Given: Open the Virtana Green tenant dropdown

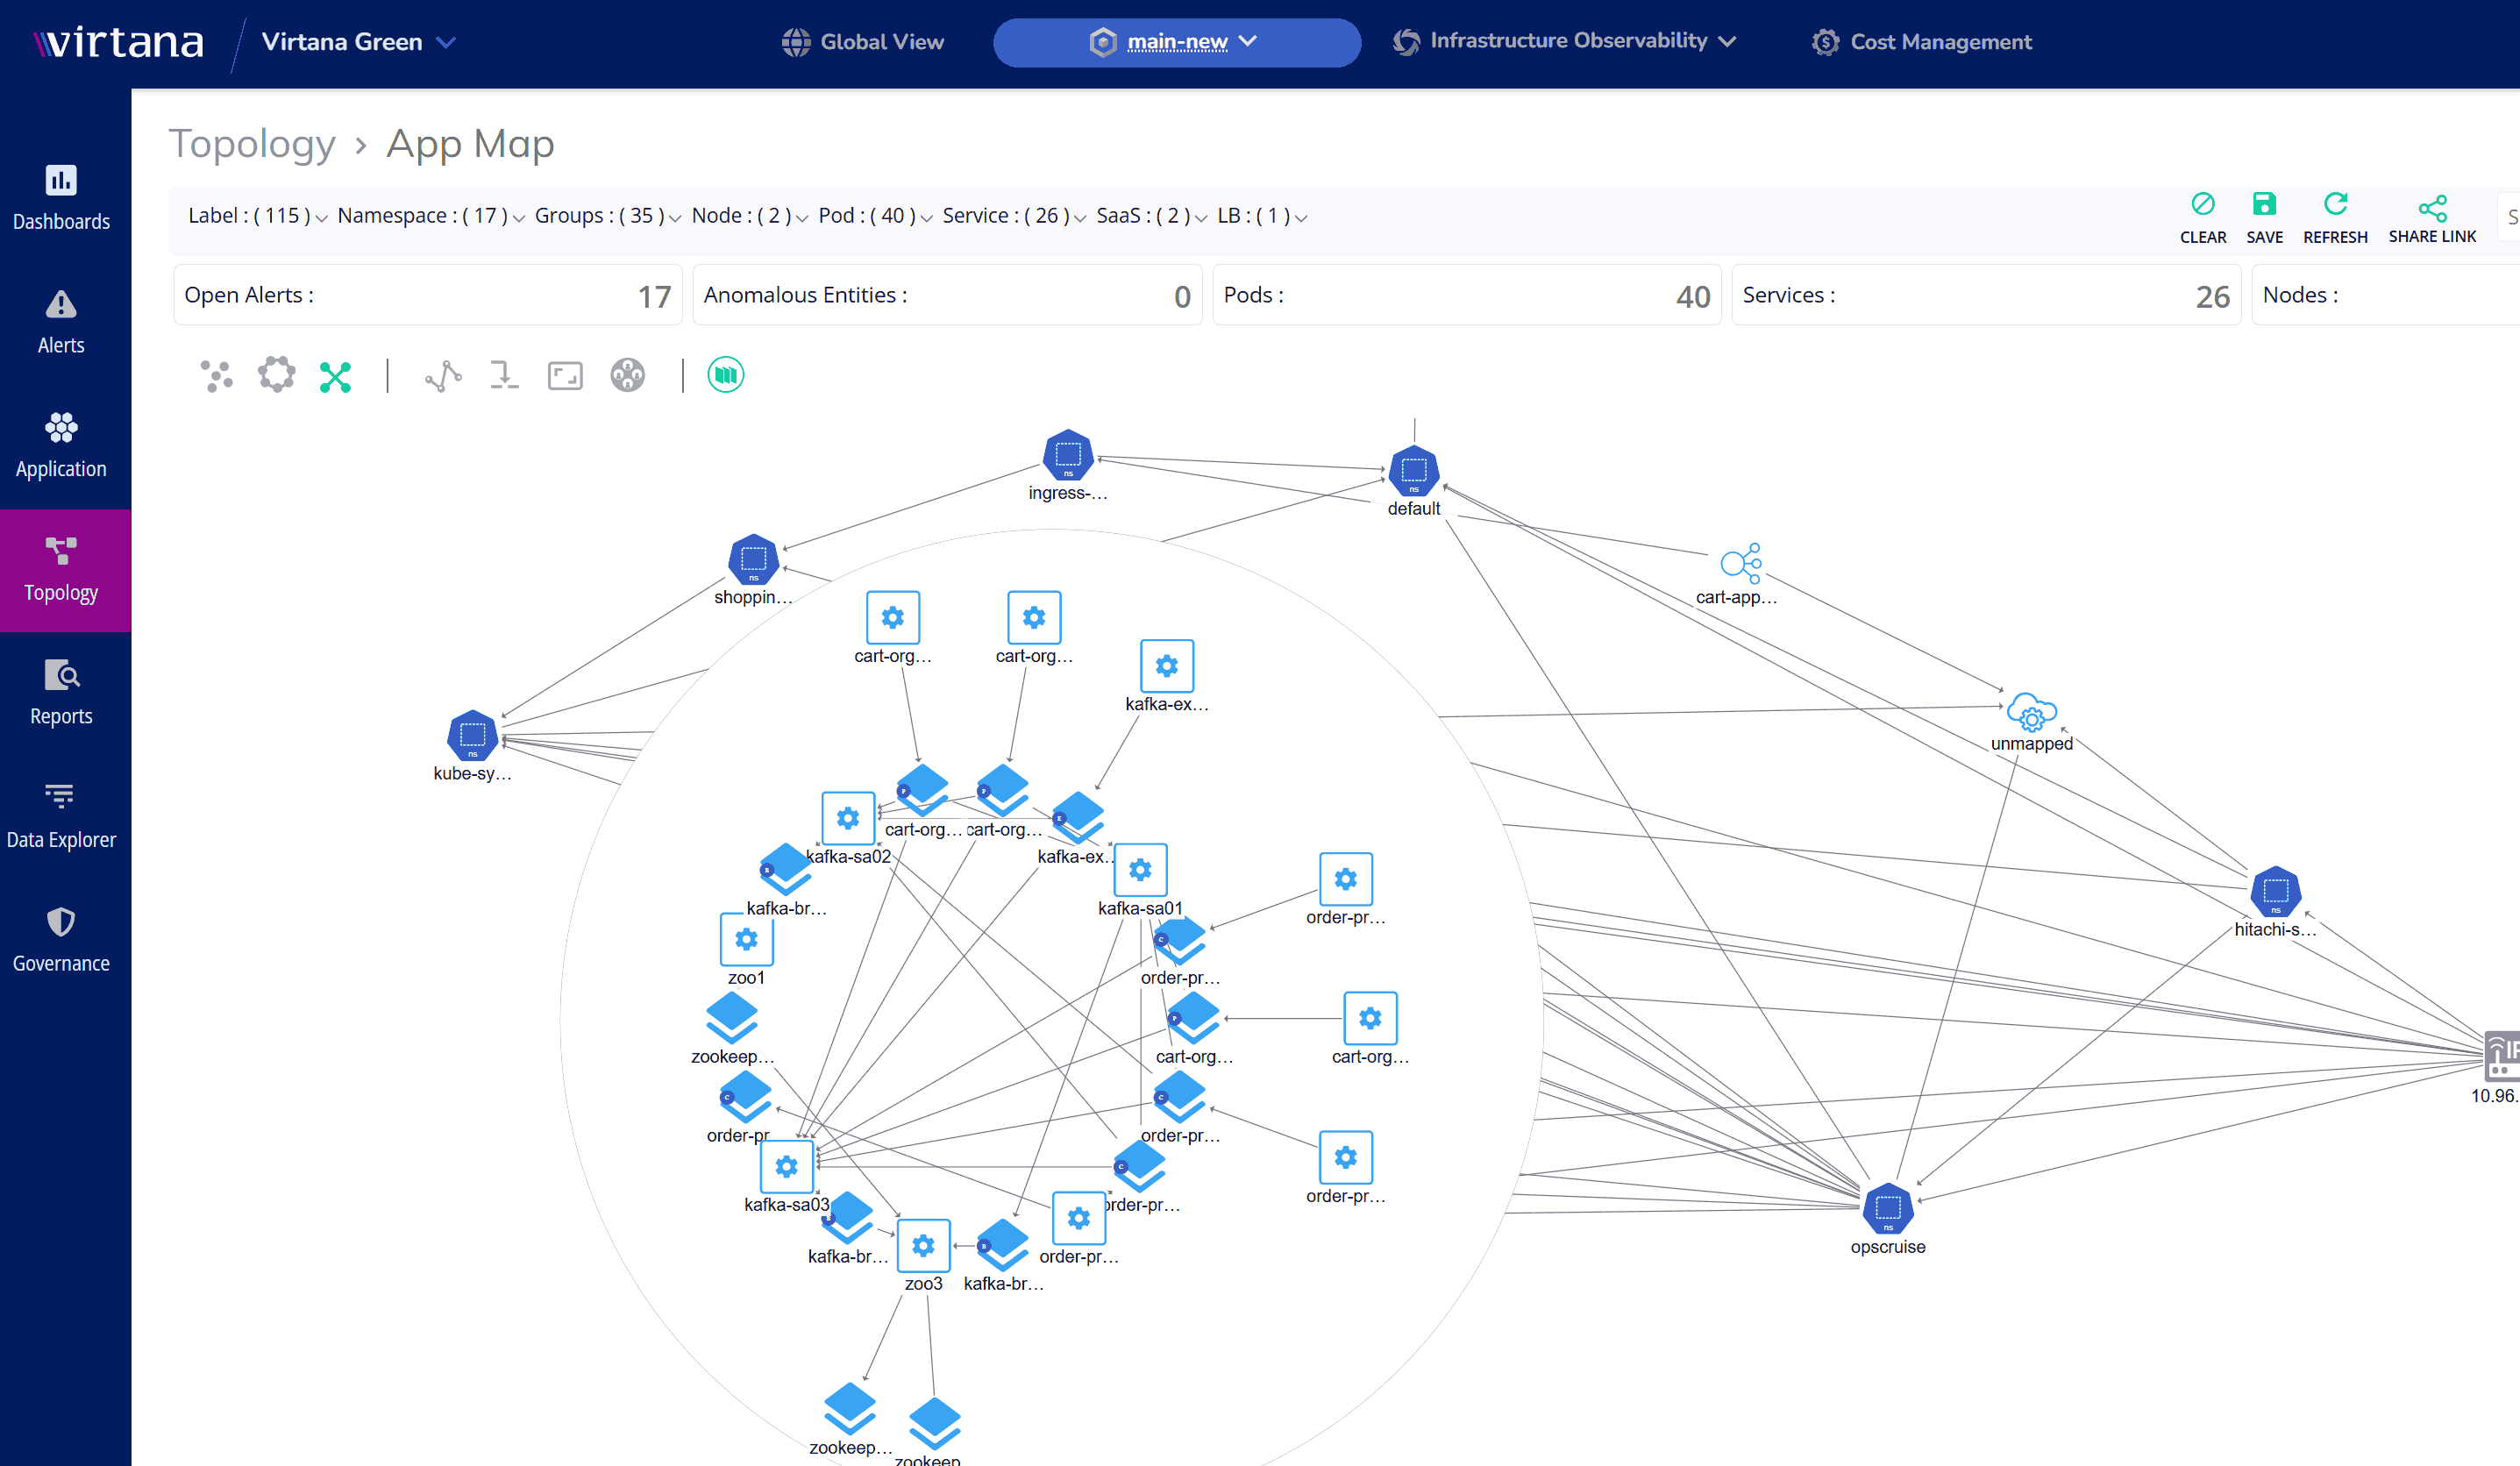Looking at the screenshot, I should tap(359, 42).
